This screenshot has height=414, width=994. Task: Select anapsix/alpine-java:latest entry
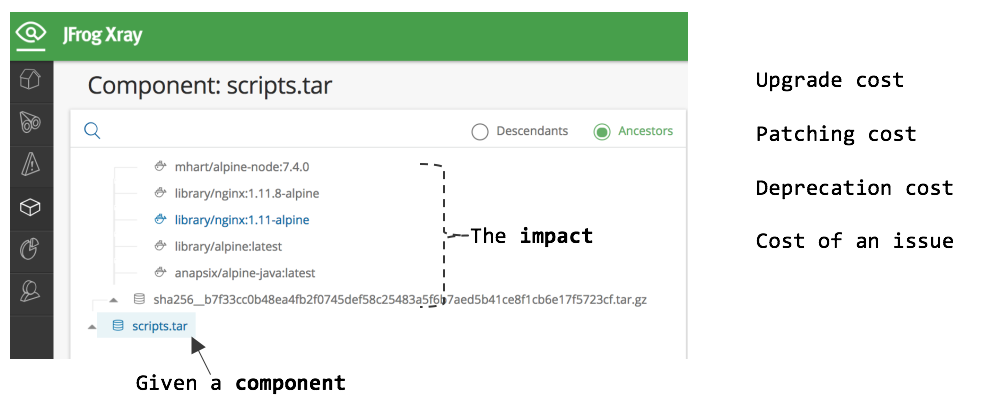[245, 272]
